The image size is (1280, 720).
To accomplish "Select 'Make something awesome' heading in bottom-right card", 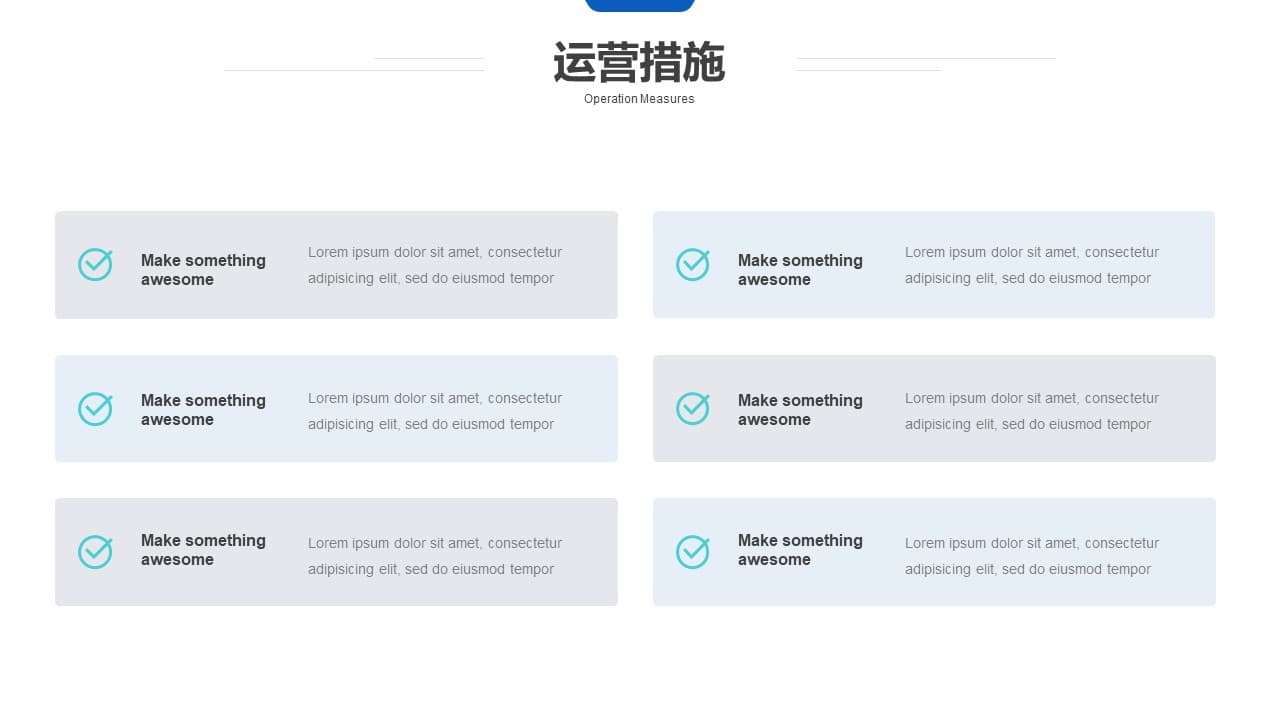I will pyautogui.click(x=800, y=550).
